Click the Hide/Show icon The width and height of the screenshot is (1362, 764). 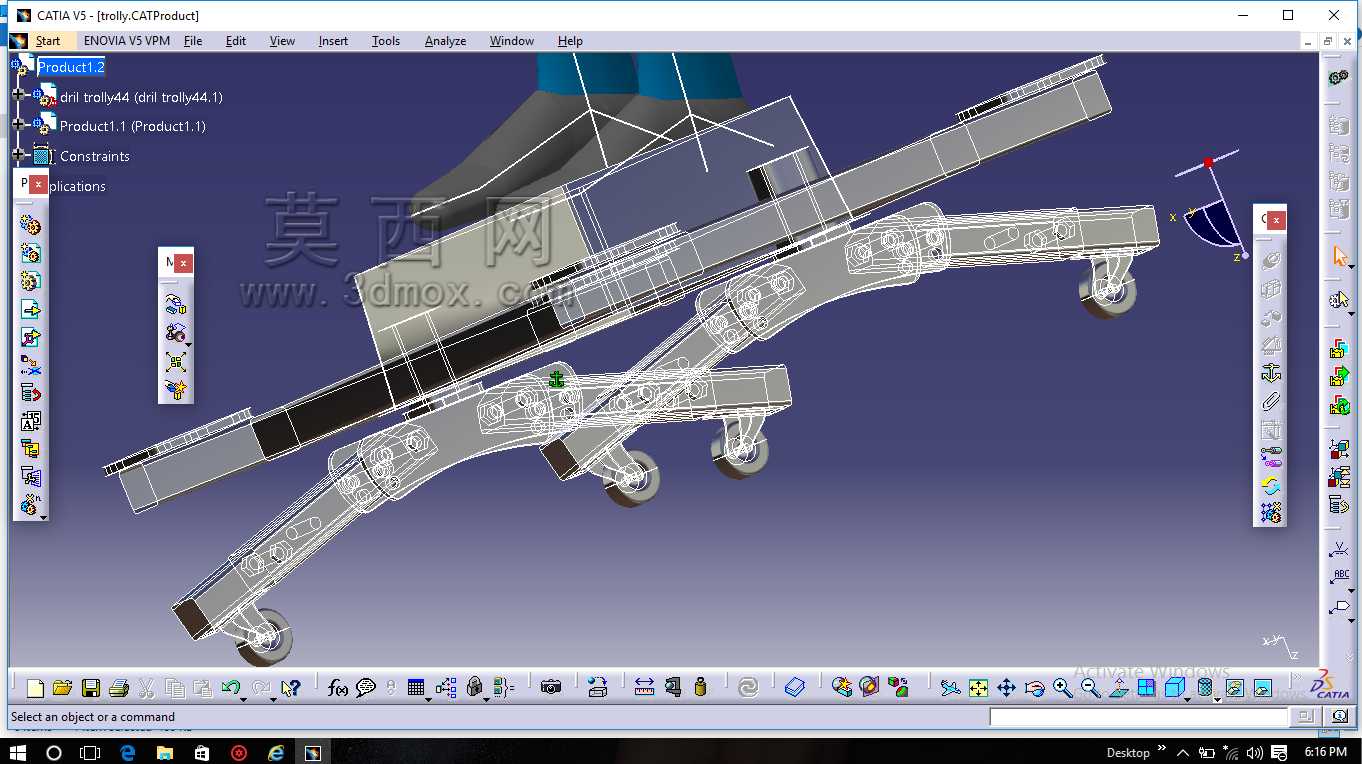tap(1234, 688)
